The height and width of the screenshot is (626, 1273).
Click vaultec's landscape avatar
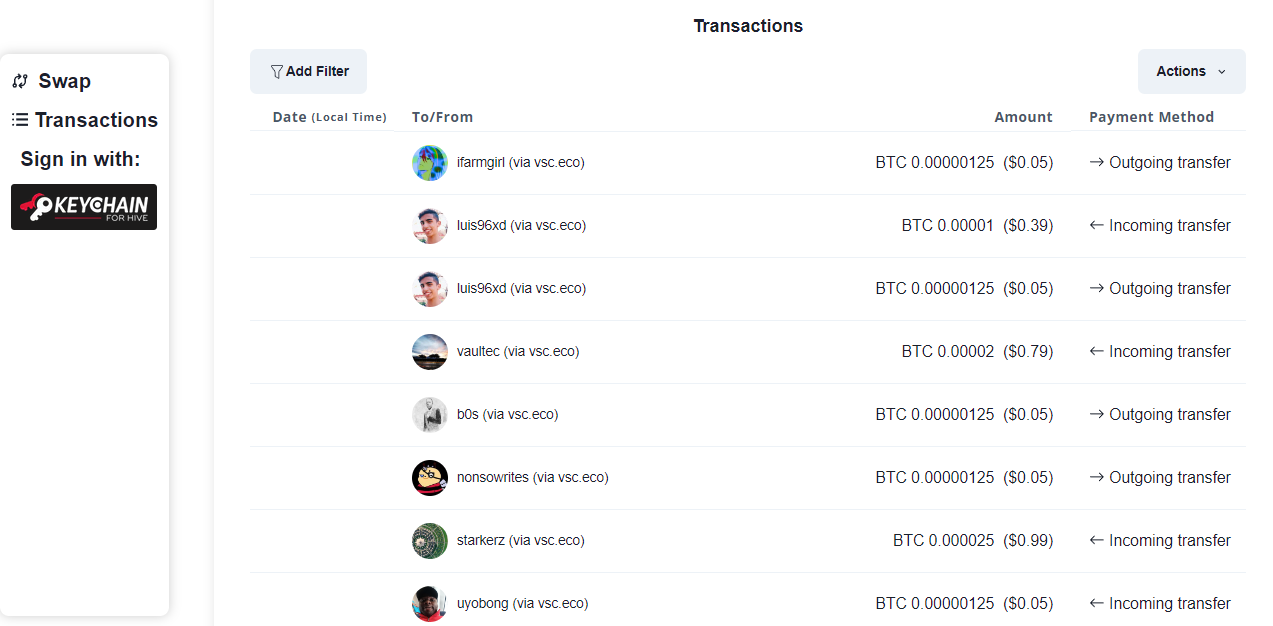tap(430, 352)
